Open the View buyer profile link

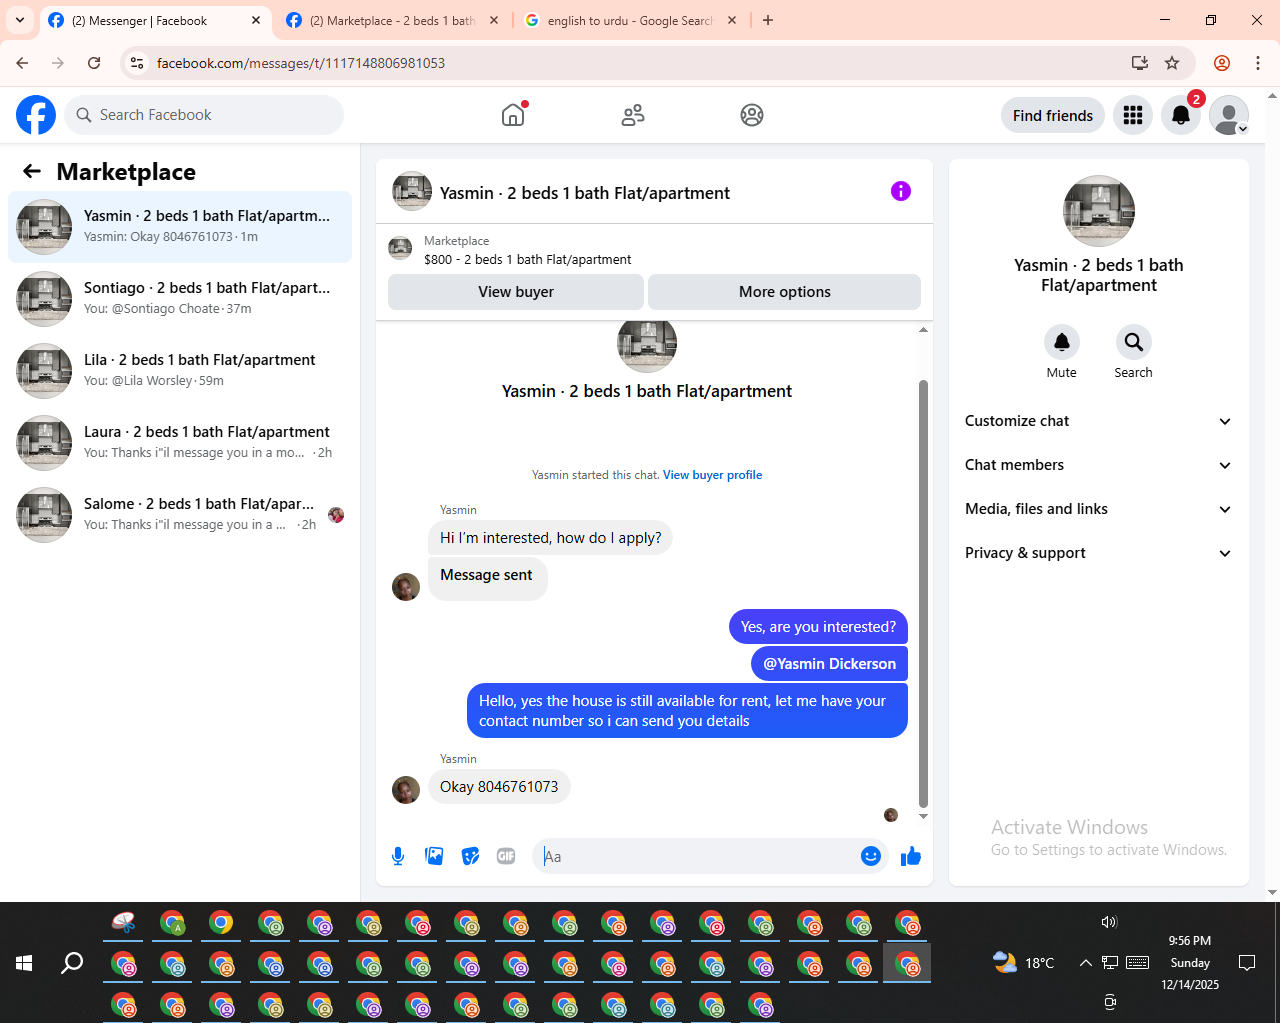[712, 475]
